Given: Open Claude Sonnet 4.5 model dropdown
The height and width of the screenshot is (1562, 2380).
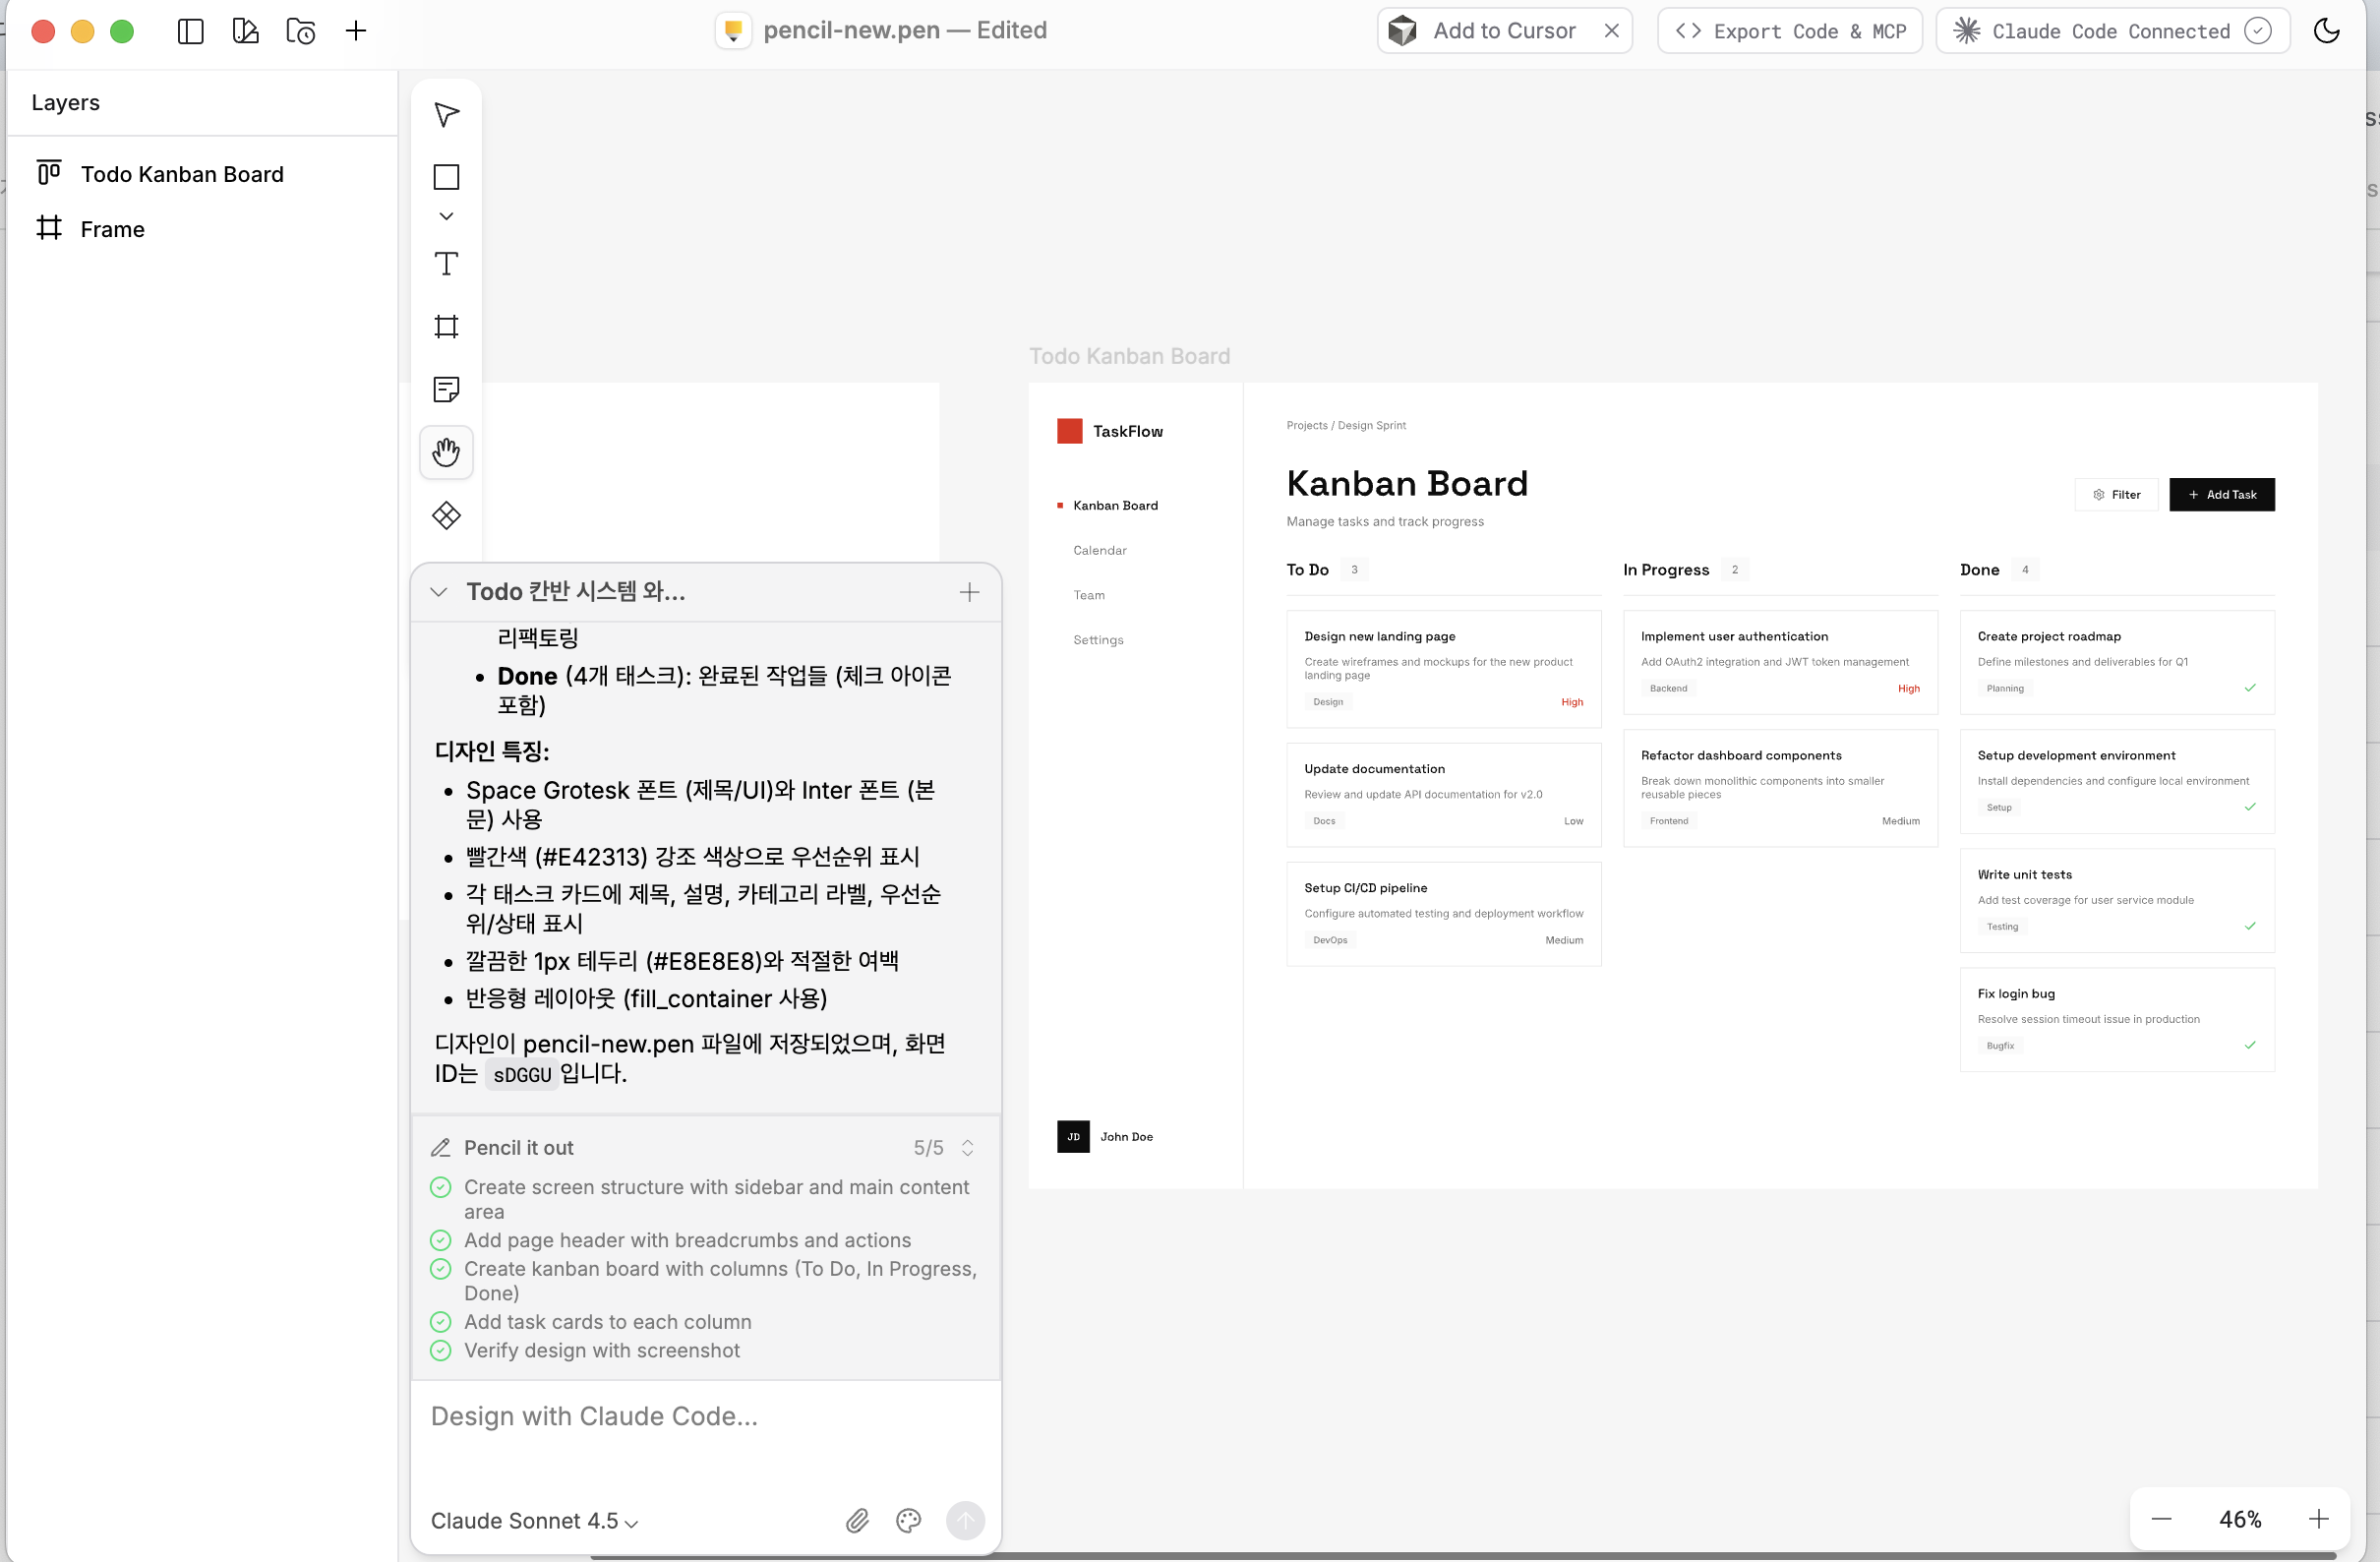Looking at the screenshot, I should [534, 1521].
